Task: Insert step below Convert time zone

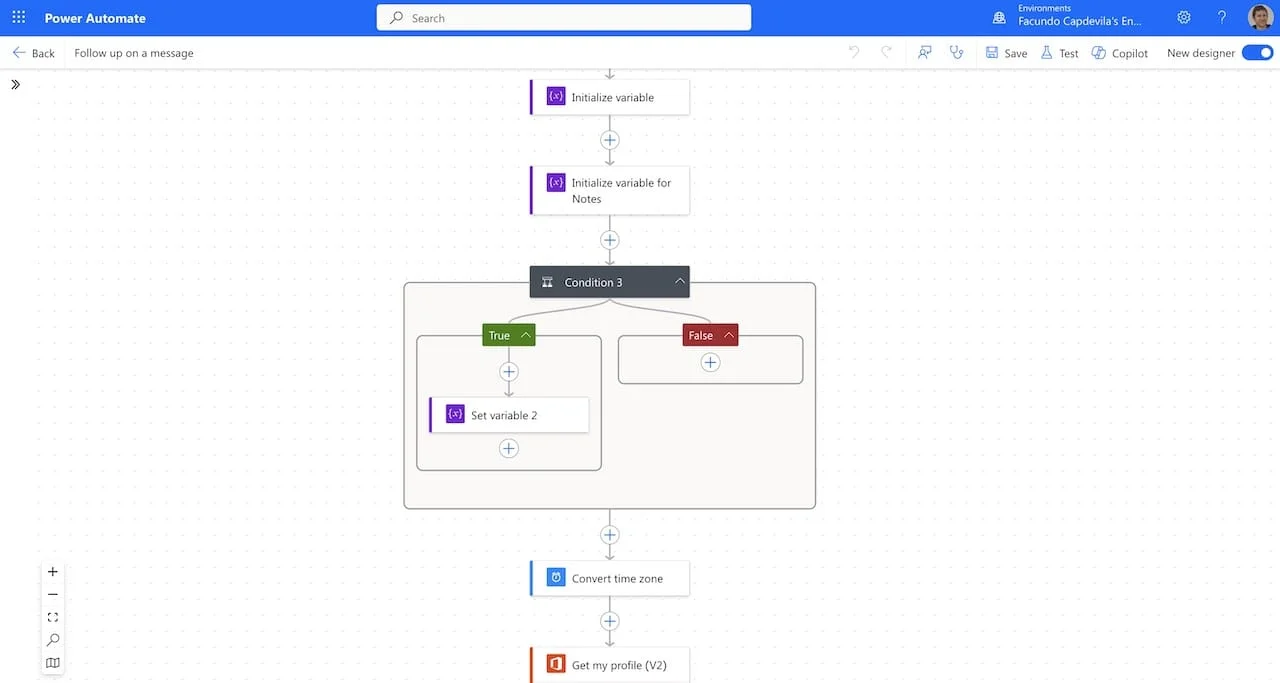Action: click(609, 621)
